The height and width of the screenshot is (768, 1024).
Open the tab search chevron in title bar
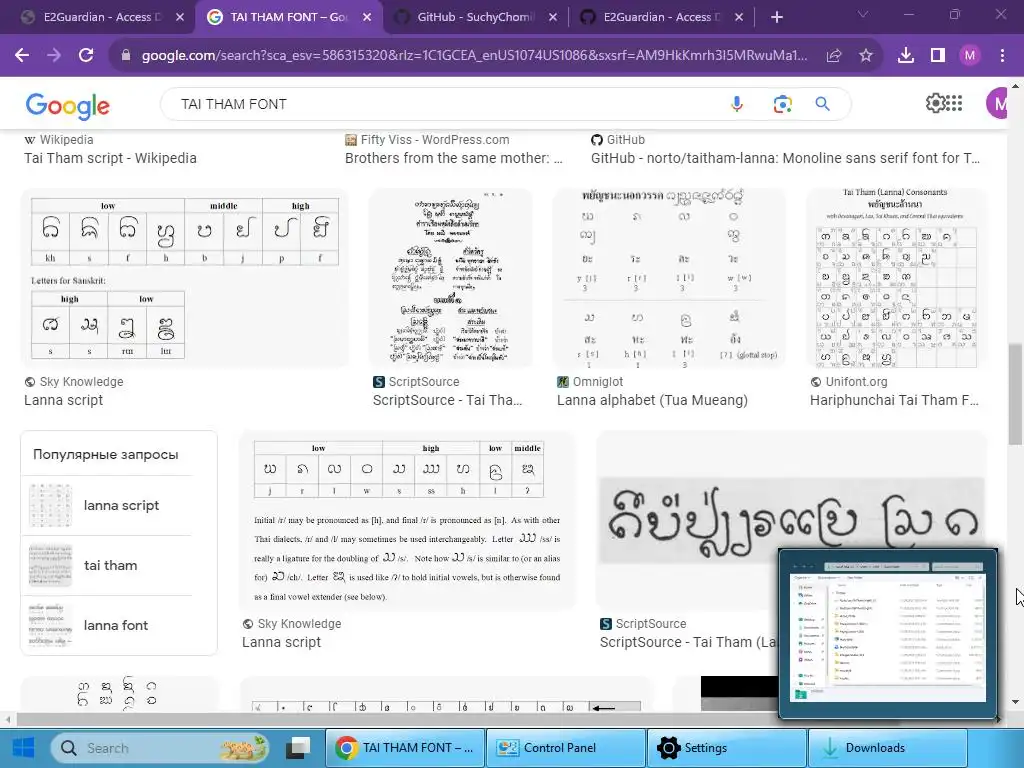pos(863,14)
